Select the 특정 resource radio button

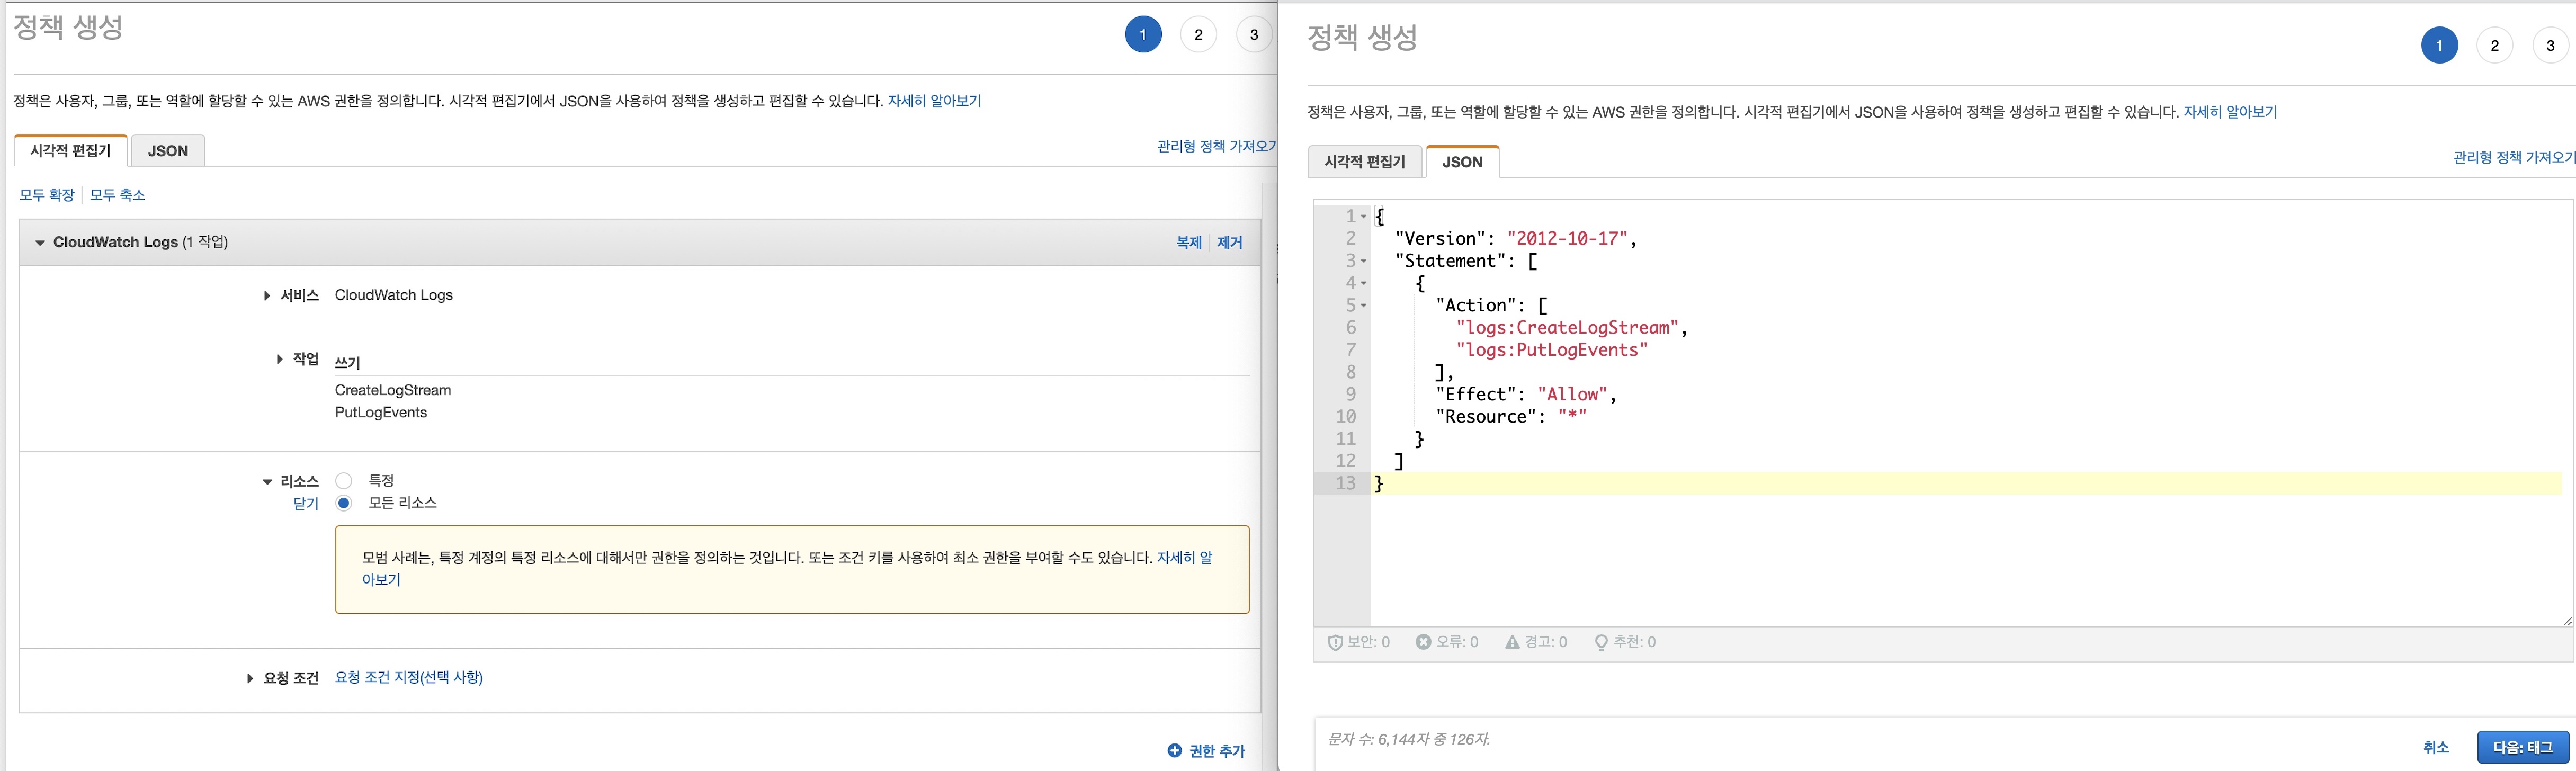(x=344, y=481)
